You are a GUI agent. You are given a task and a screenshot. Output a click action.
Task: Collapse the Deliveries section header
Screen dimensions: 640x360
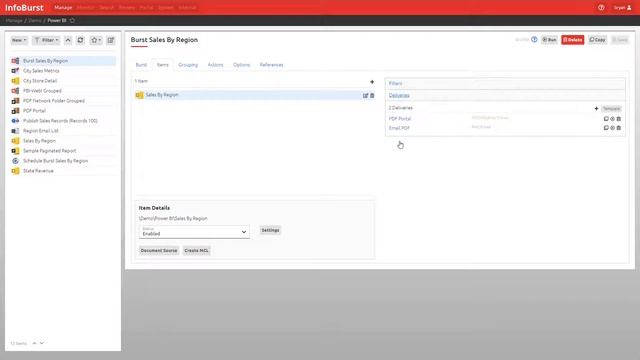click(505, 95)
